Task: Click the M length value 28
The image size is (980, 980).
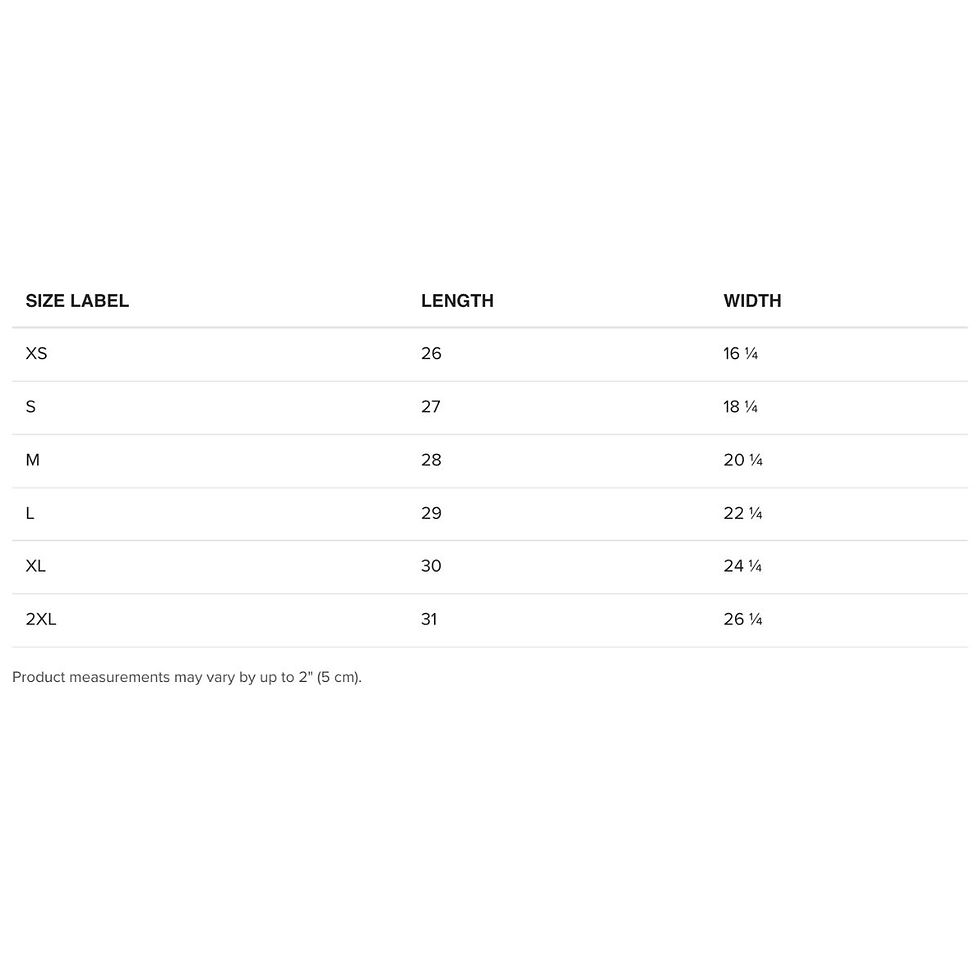Action: tap(431, 460)
